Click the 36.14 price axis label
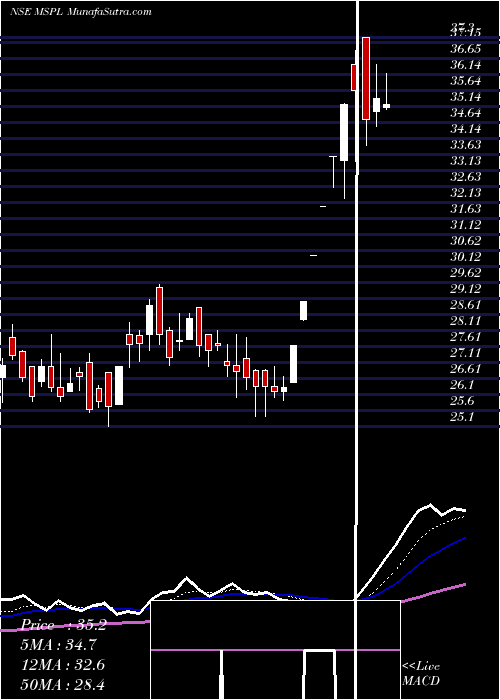This screenshot has width=500, height=700. (x=466, y=65)
